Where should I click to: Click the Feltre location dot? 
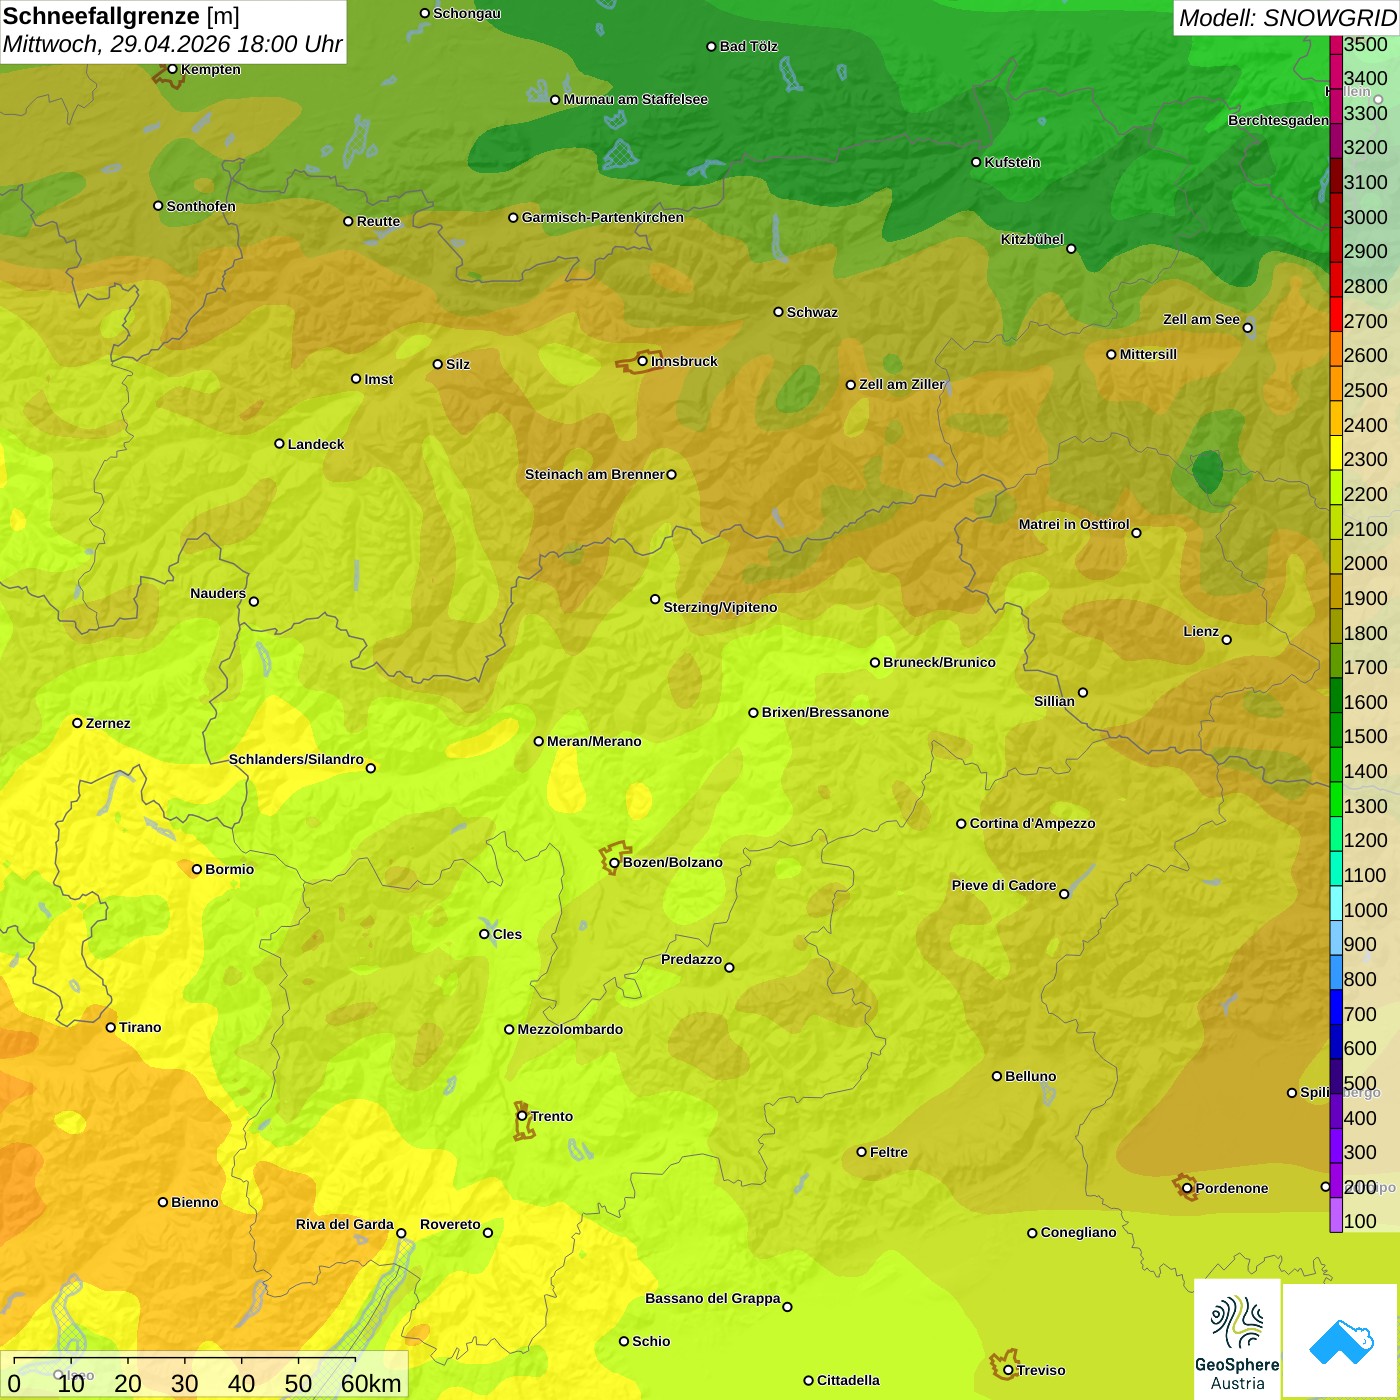point(861,1152)
